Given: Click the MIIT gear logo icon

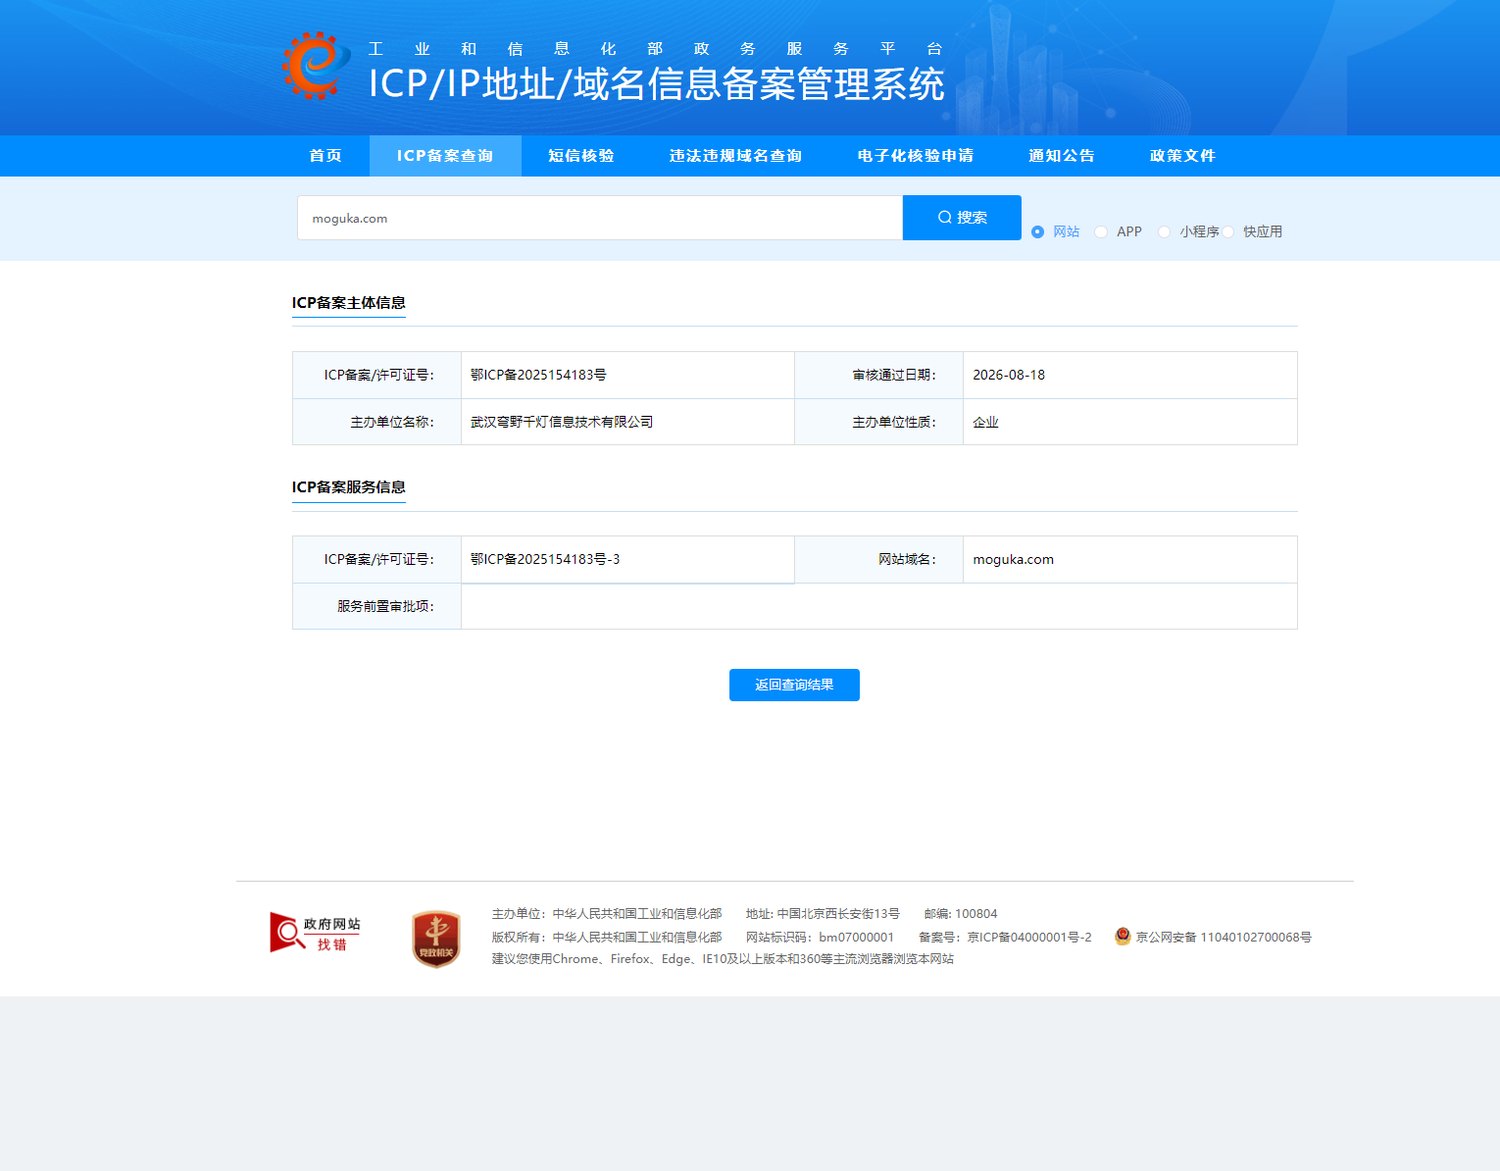Looking at the screenshot, I should (x=316, y=66).
